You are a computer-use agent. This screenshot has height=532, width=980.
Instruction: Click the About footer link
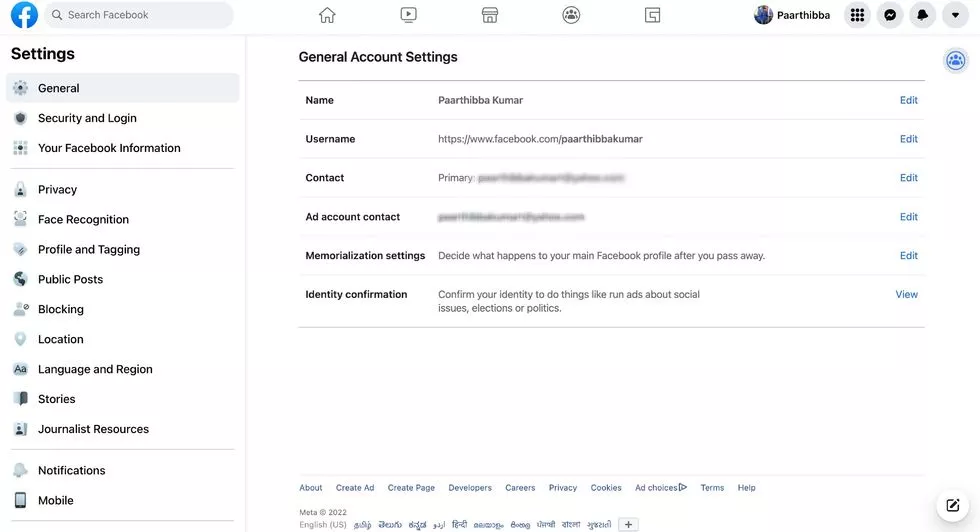[x=311, y=488]
